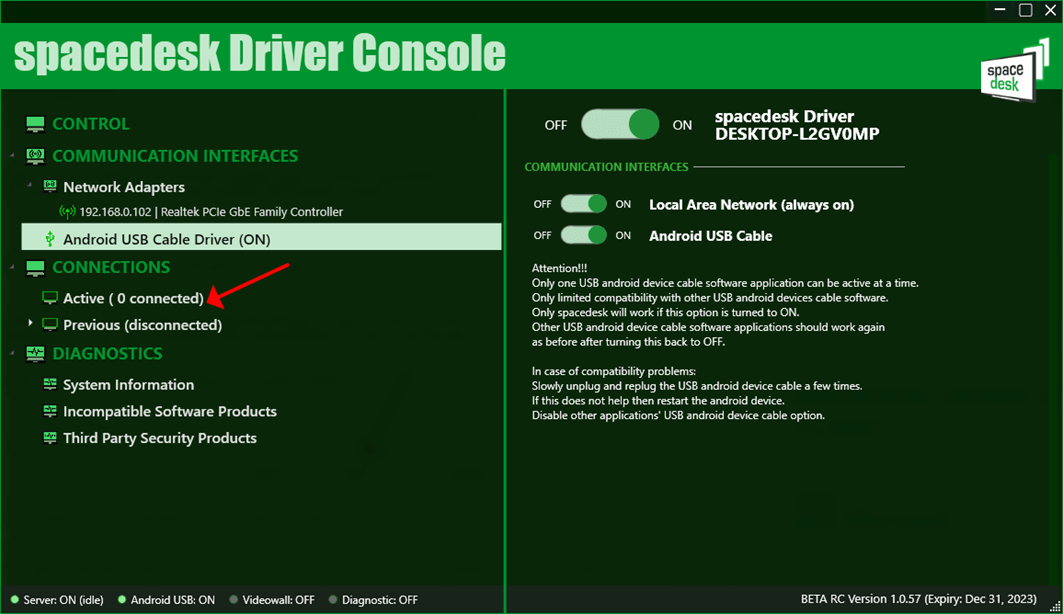The width and height of the screenshot is (1063, 614).
Task: Click the Incompatible Software Products icon
Action: coord(50,411)
